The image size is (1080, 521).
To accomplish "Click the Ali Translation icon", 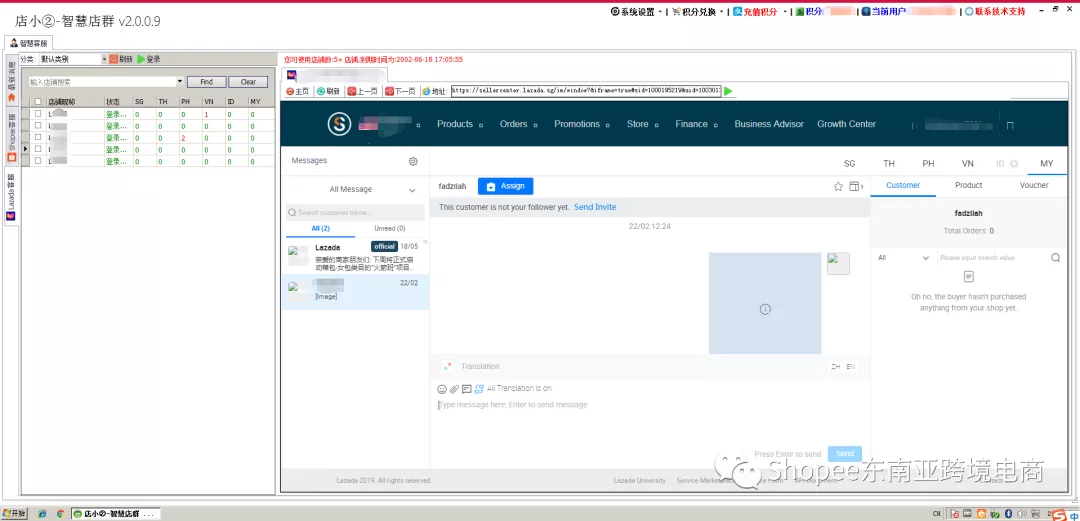I will 479,389.
